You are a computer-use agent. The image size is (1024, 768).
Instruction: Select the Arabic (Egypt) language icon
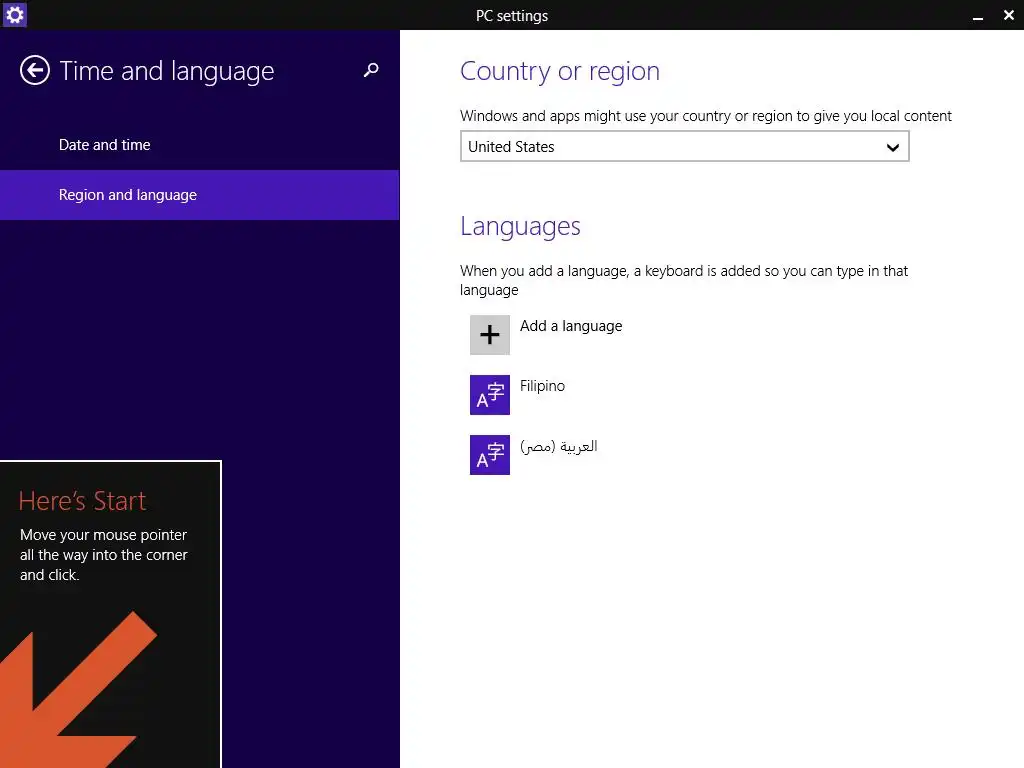pyautogui.click(x=490, y=455)
